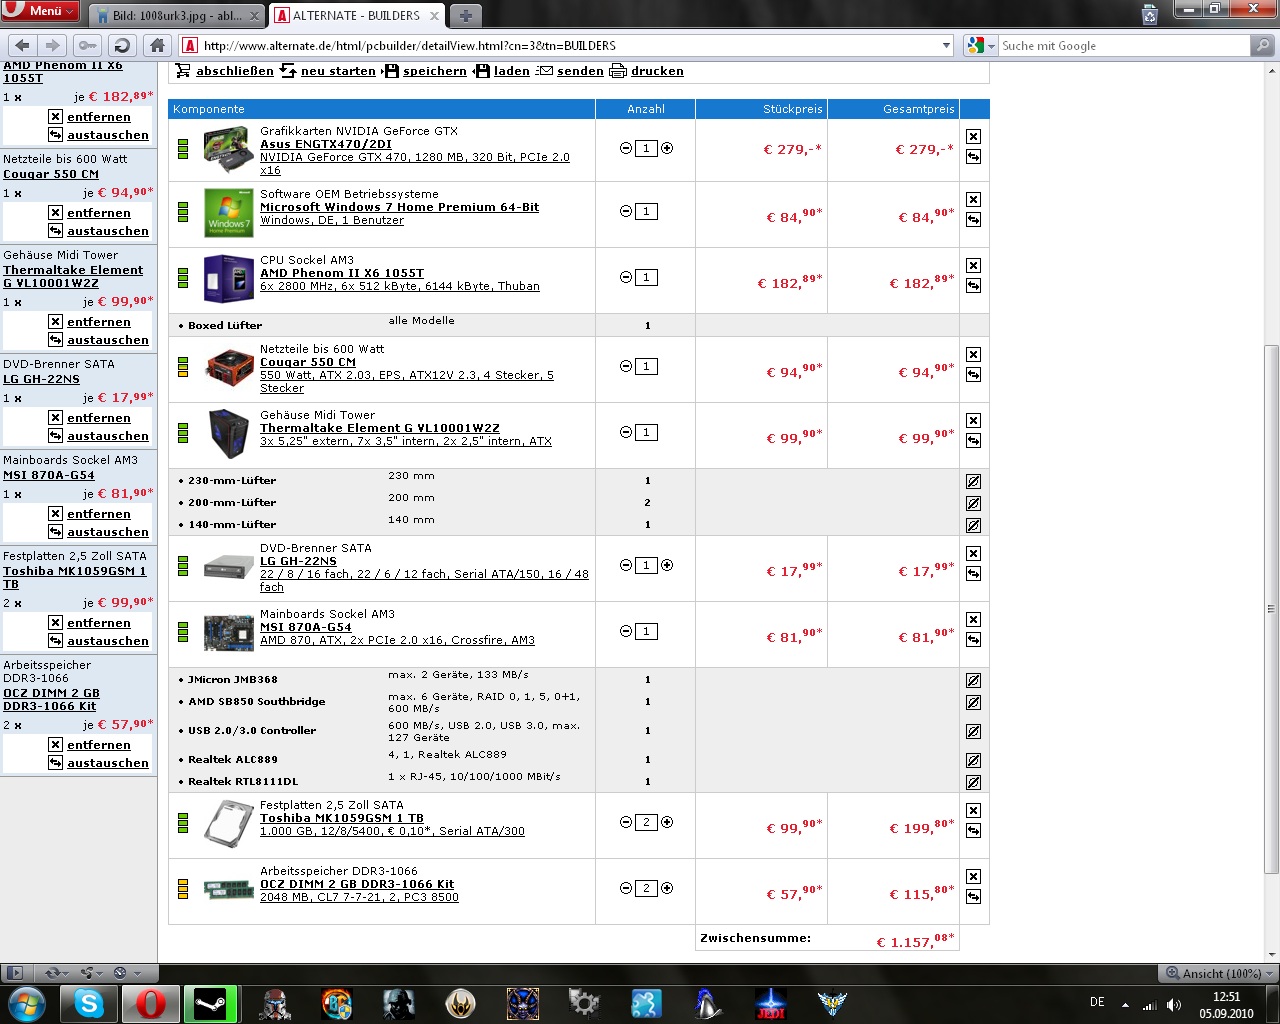Focus the Suche mit Google search field
The height and width of the screenshot is (1024, 1280).
[1124, 45]
